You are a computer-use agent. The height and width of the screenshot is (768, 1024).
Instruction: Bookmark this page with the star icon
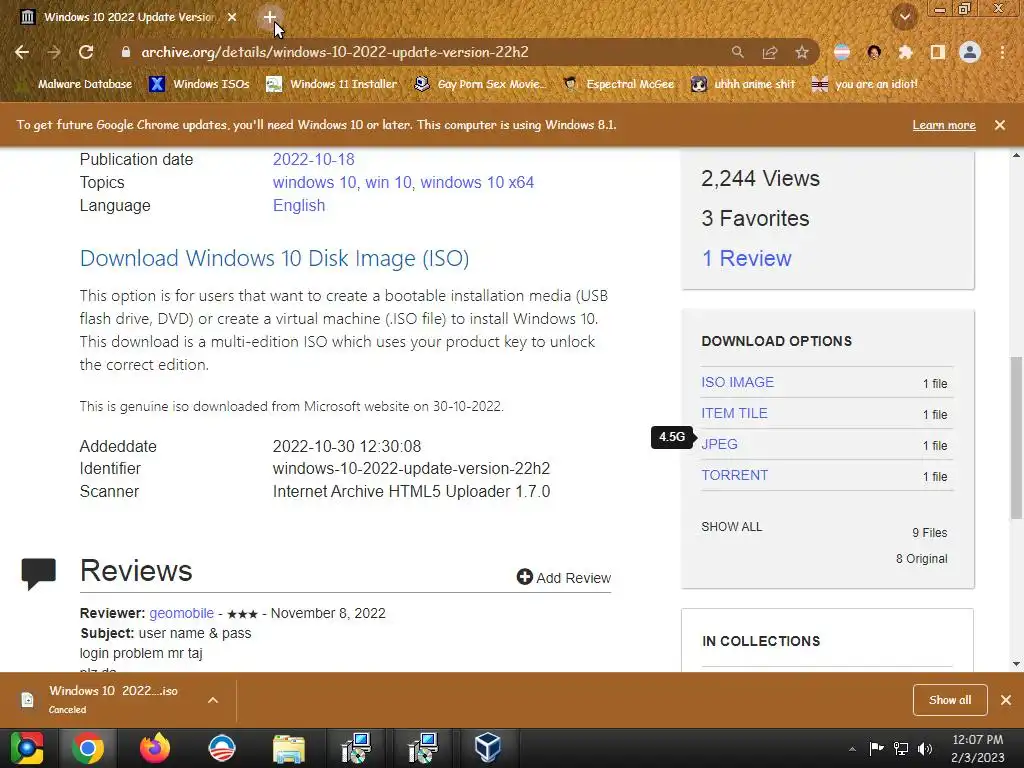coord(802,52)
